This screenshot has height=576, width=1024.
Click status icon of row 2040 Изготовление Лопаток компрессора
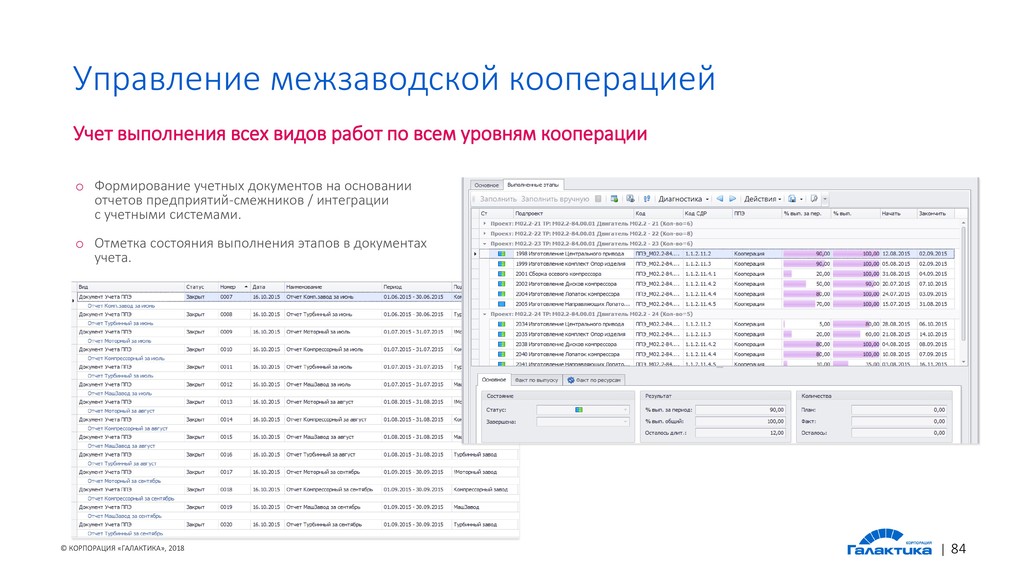click(502, 354)
